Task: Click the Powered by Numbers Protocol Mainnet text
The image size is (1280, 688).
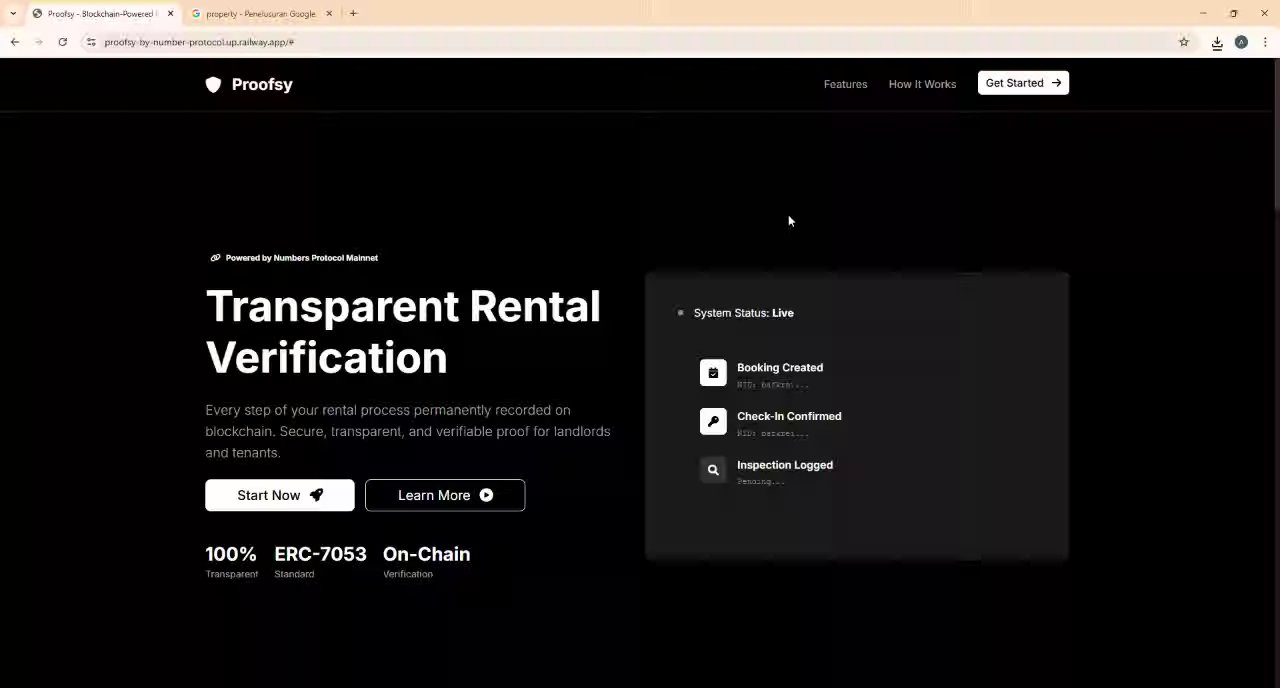Action: coord(302,258)
